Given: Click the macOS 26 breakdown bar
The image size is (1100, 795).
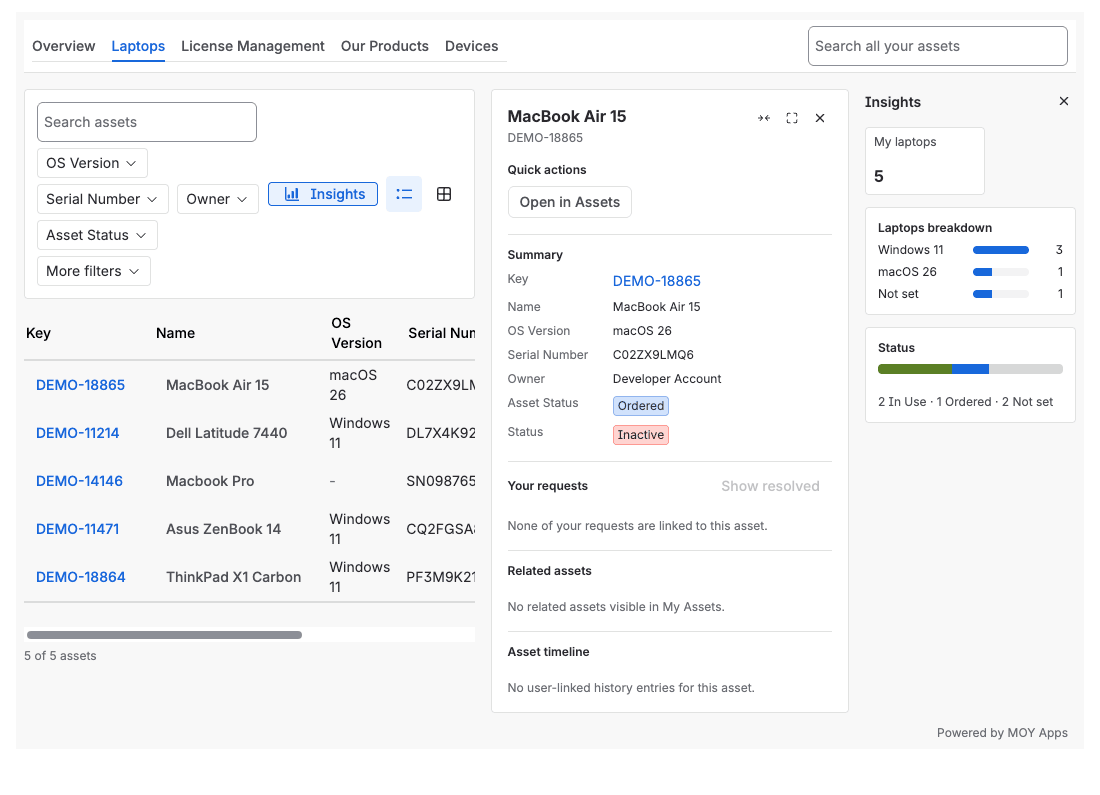Looking at the screenshot, I should click(1000, 272).
